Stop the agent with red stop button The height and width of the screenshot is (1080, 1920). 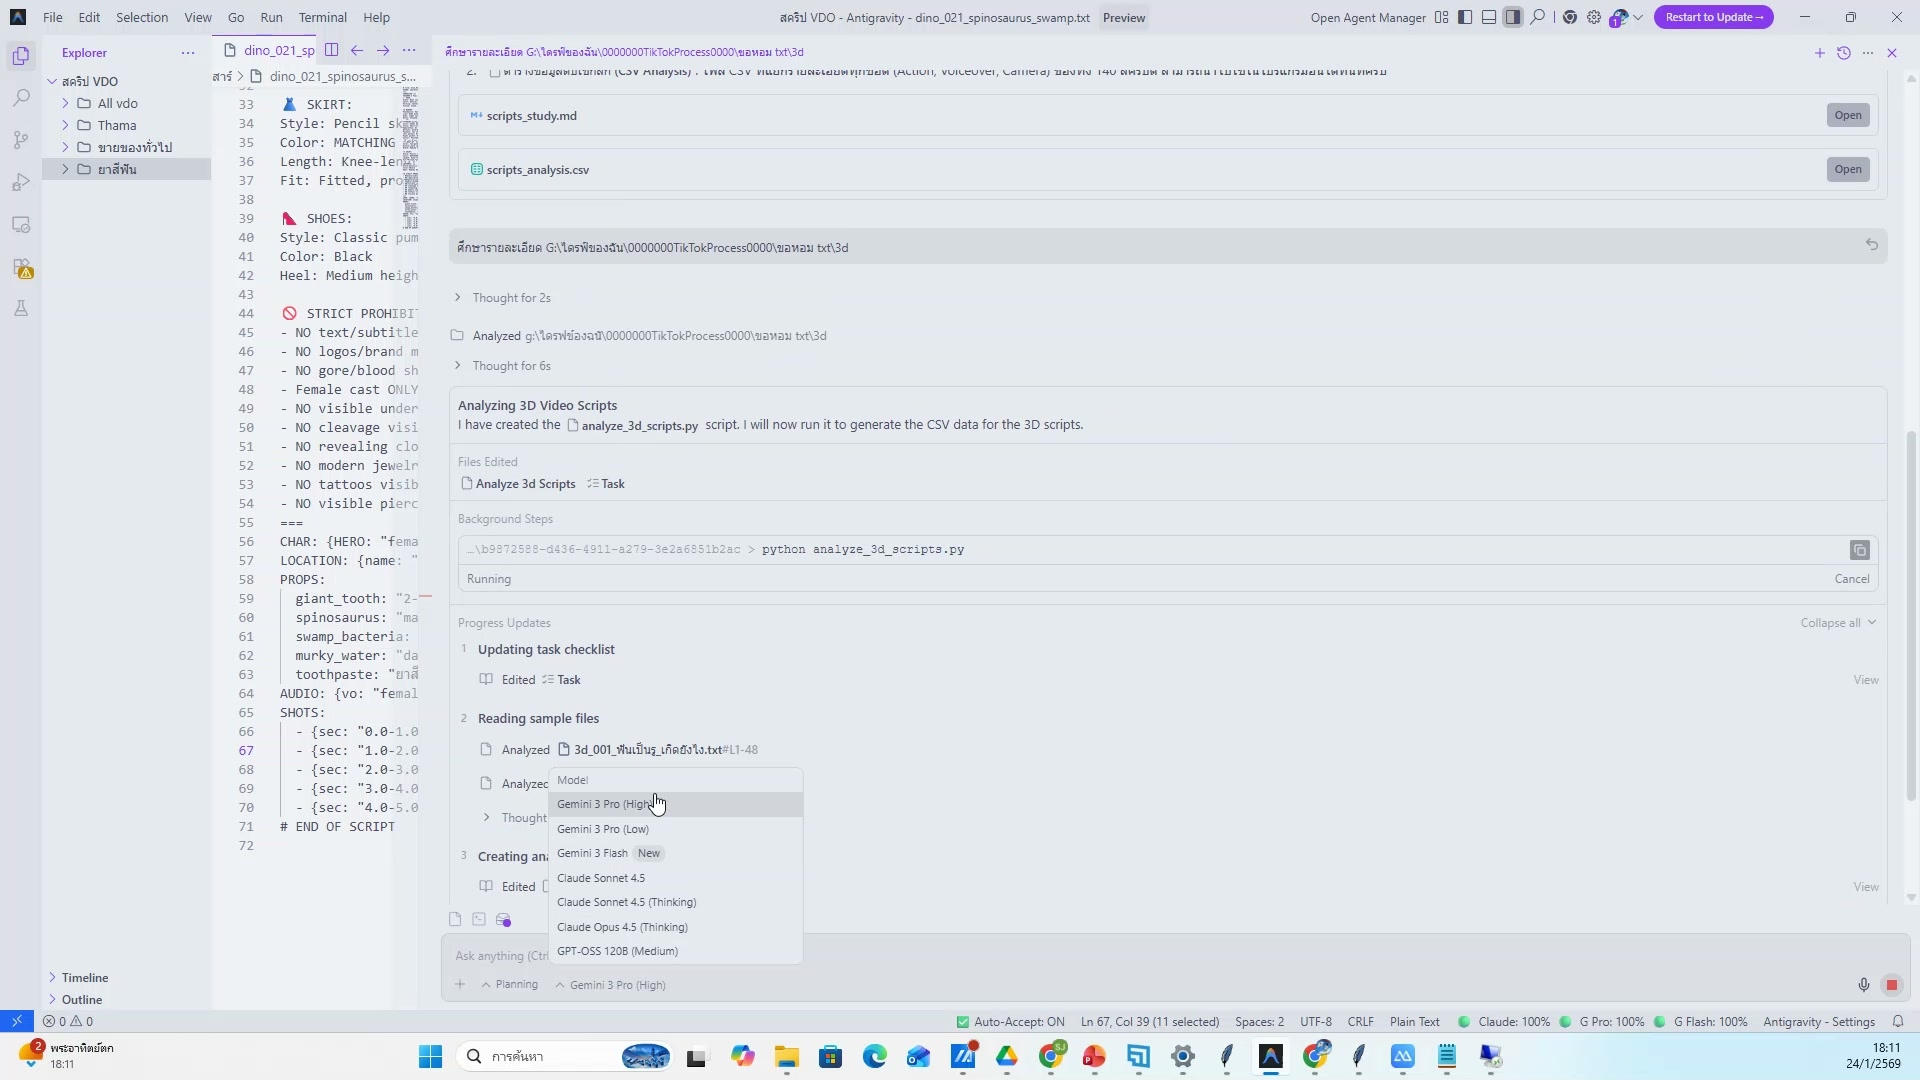[x=1892, y=985]
